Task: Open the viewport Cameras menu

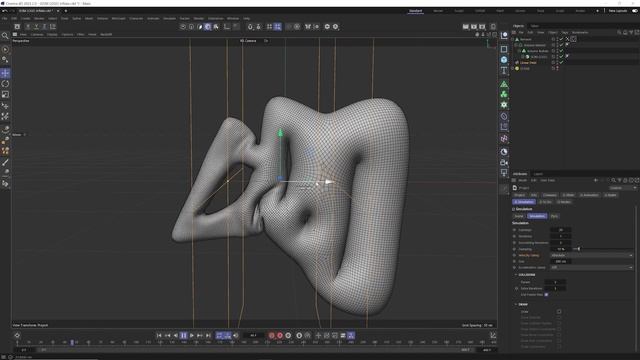Action: click(x=37, y=35)
